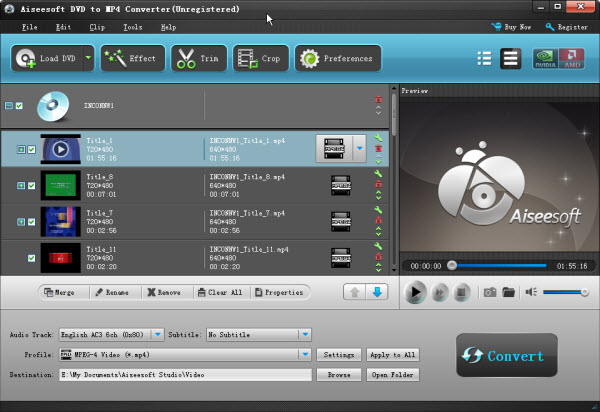The width and height of the screenshot is (600, 412).
Task: Adjust the preview volume slider
Action: pos(564,292)
